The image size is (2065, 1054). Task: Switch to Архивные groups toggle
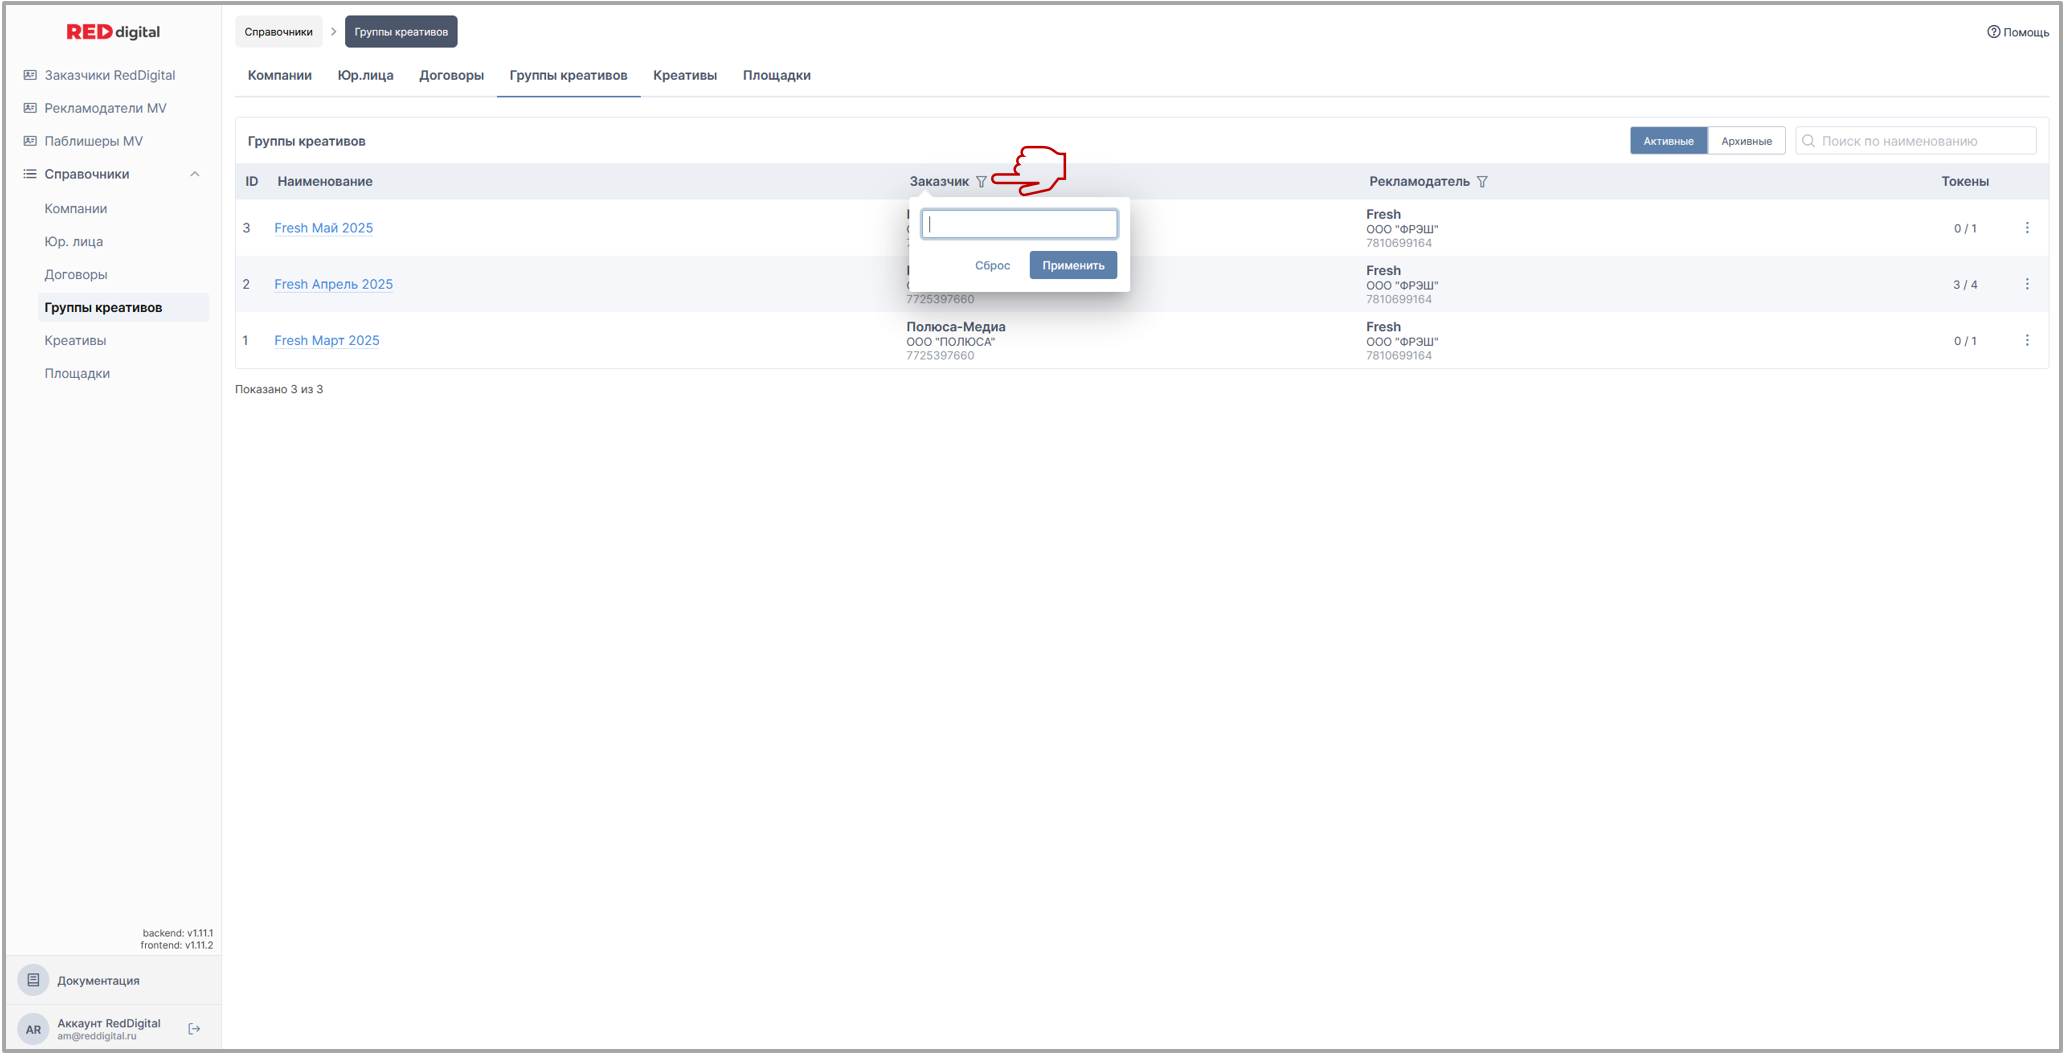pyautogui.click(x=1746, y=141)
